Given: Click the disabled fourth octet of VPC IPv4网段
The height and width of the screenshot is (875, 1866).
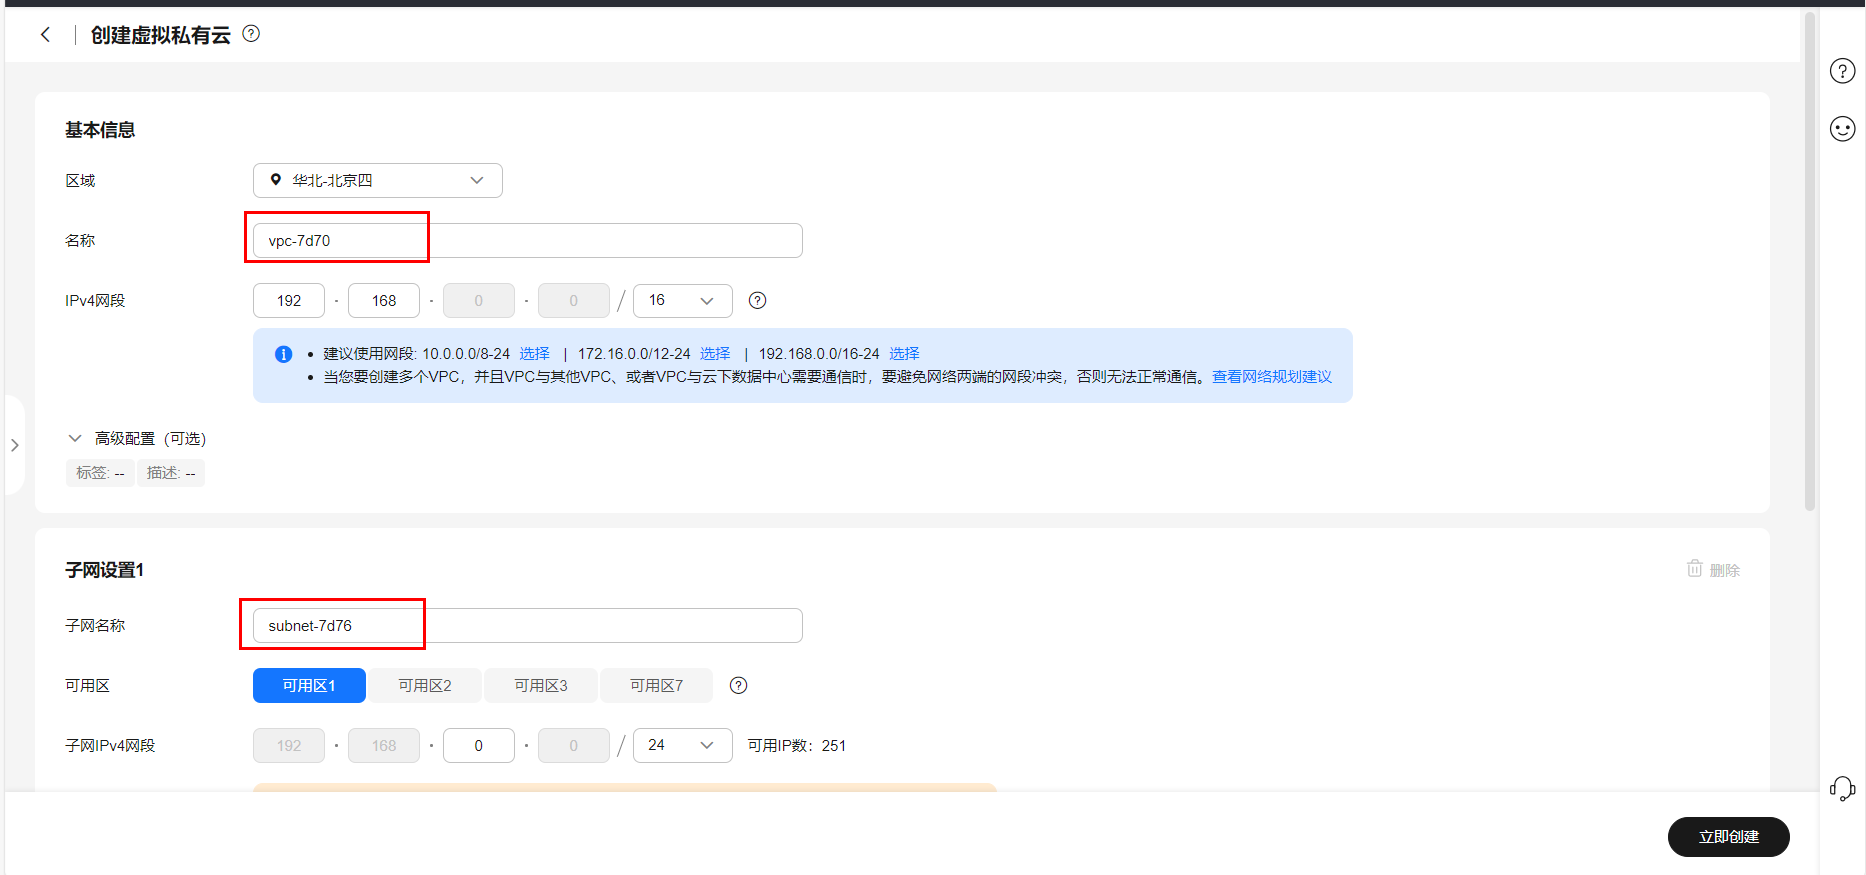Looking at the screenshot, I should tap(574, 300).
